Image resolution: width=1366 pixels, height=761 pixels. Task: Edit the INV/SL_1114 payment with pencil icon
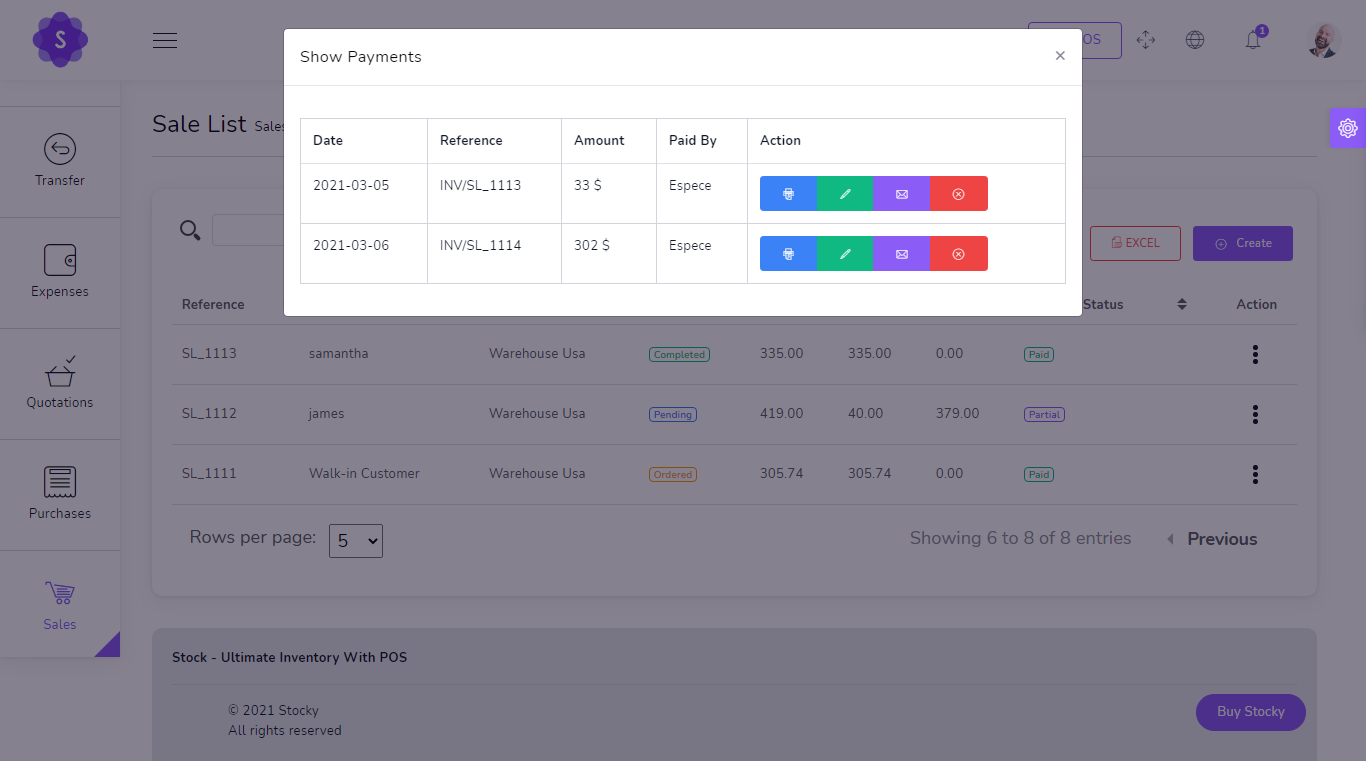pyautogui.click(x=845, y=253)
